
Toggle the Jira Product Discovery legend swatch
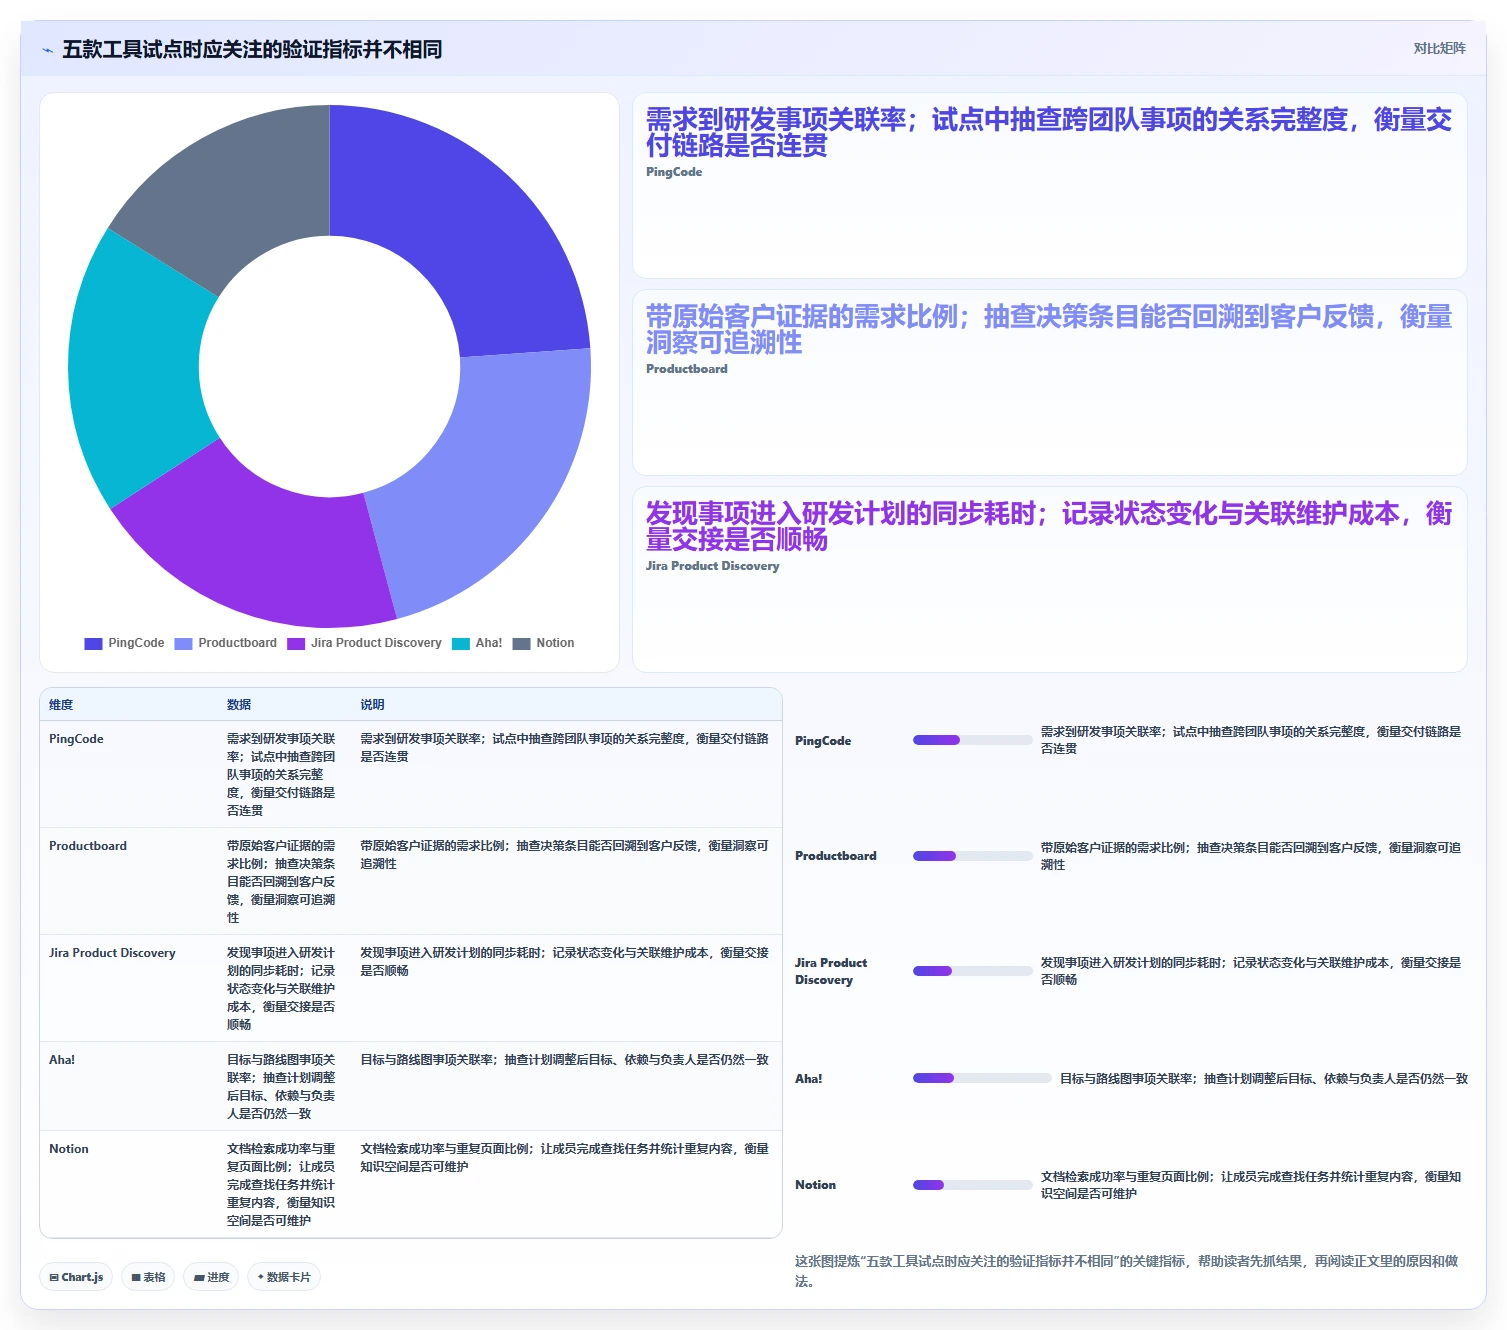click(x=296, y=643)
